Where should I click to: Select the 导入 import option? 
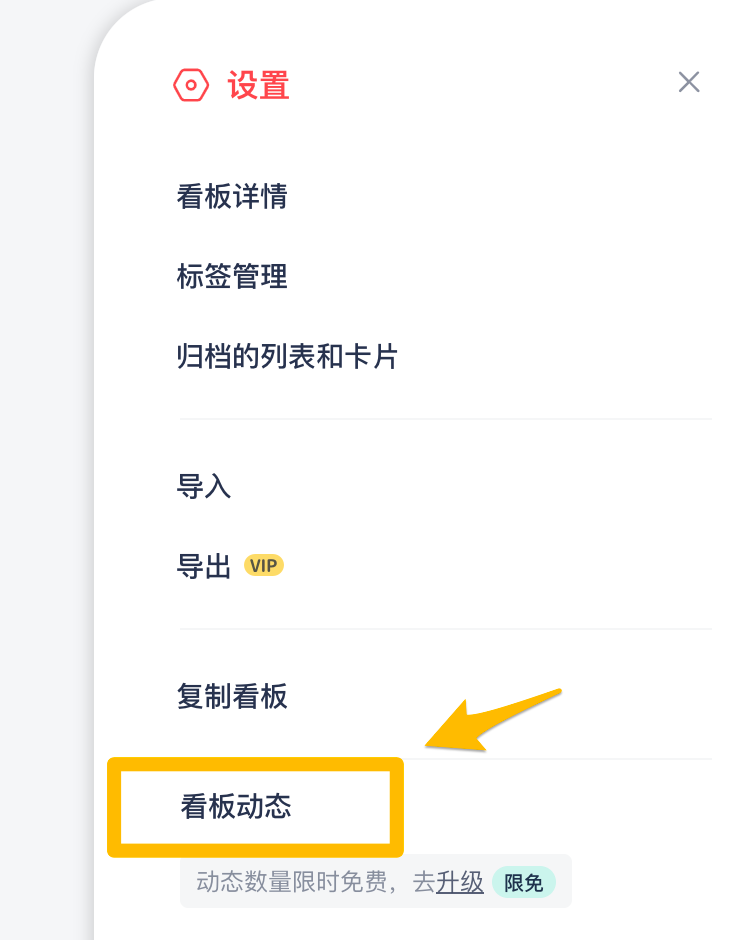(x=204, y=487)
